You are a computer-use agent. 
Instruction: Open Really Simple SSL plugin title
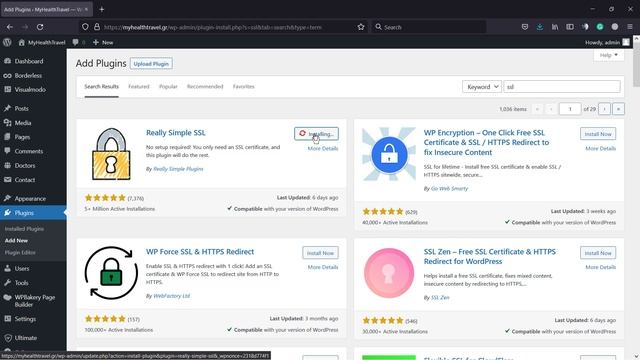(x=176, y=133)
